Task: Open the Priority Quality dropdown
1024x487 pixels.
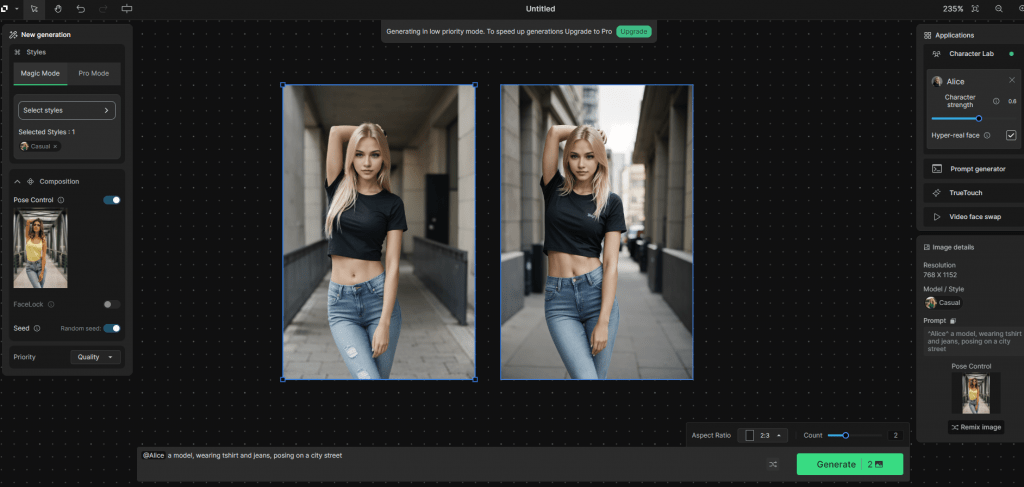Action: tap(97, 357)
